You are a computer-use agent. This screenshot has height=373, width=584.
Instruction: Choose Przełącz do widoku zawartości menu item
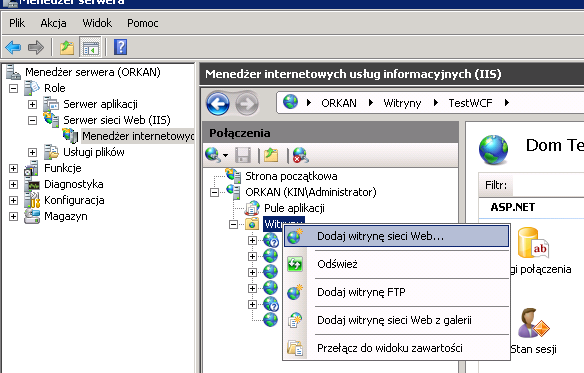pyautogui.click(x=396, y=348)
